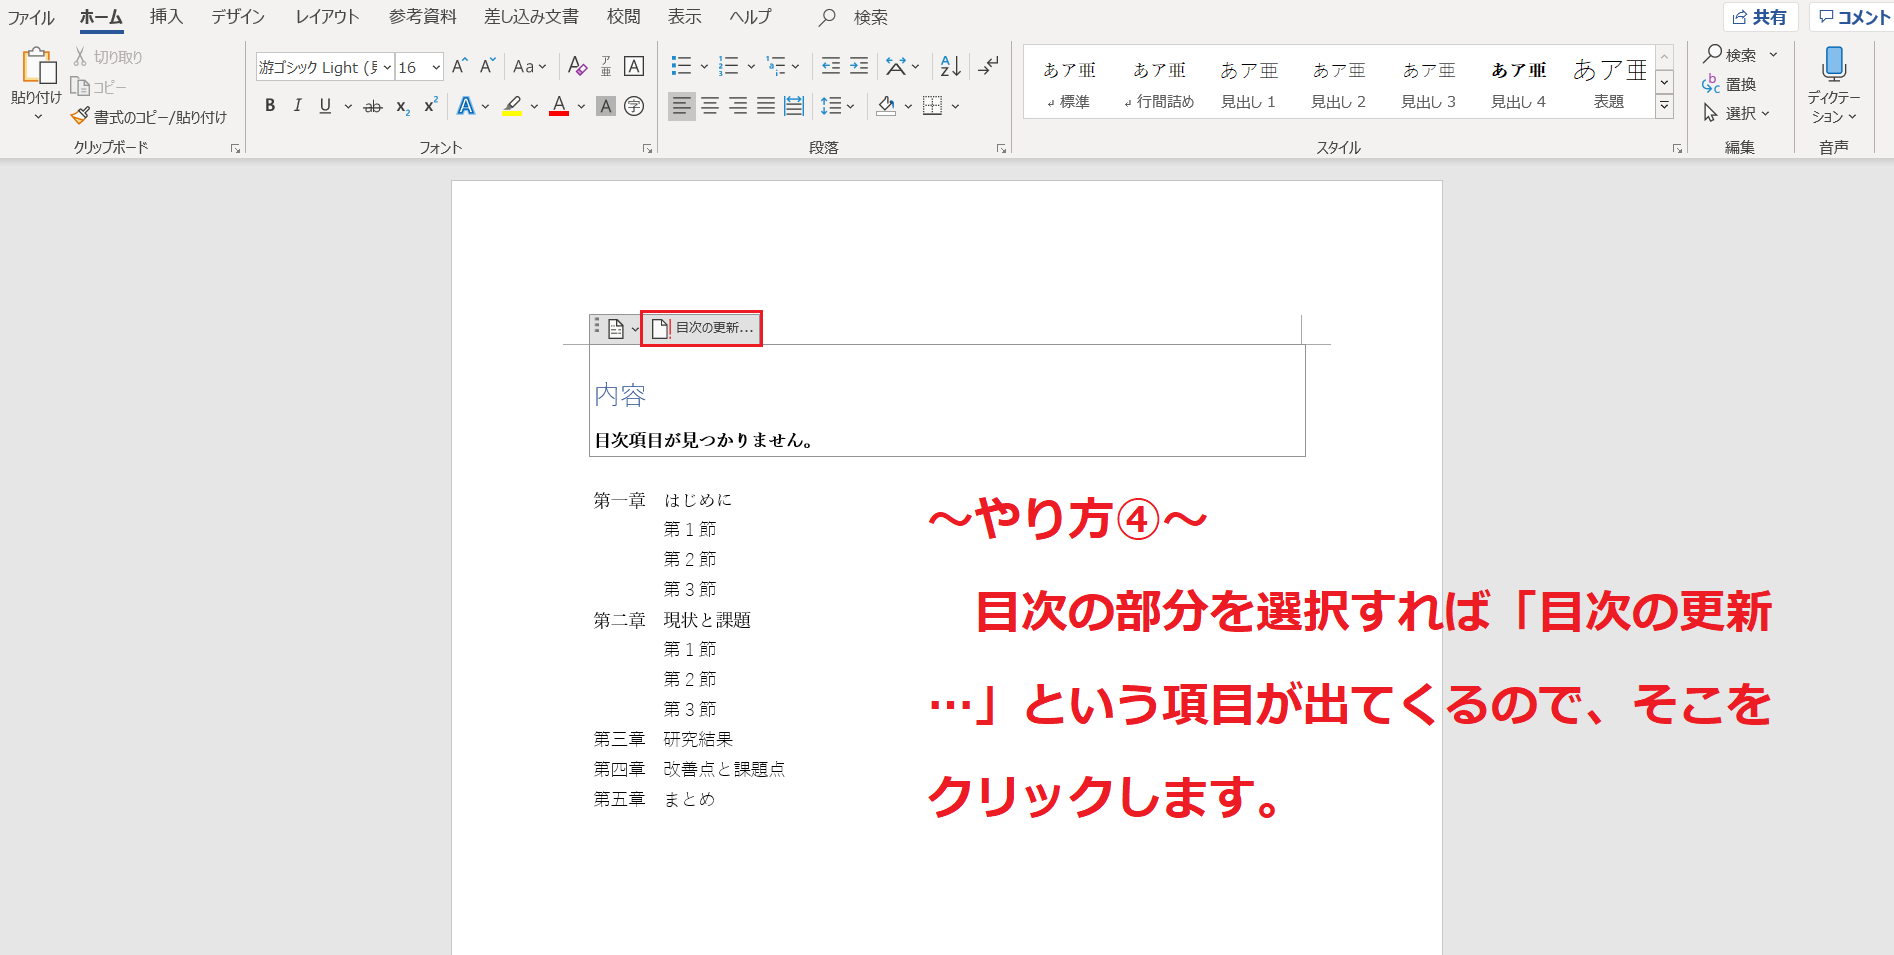Screen dimensions: 1894x955
Task: Open the font size dropdown showing 16
Action: 436,67
